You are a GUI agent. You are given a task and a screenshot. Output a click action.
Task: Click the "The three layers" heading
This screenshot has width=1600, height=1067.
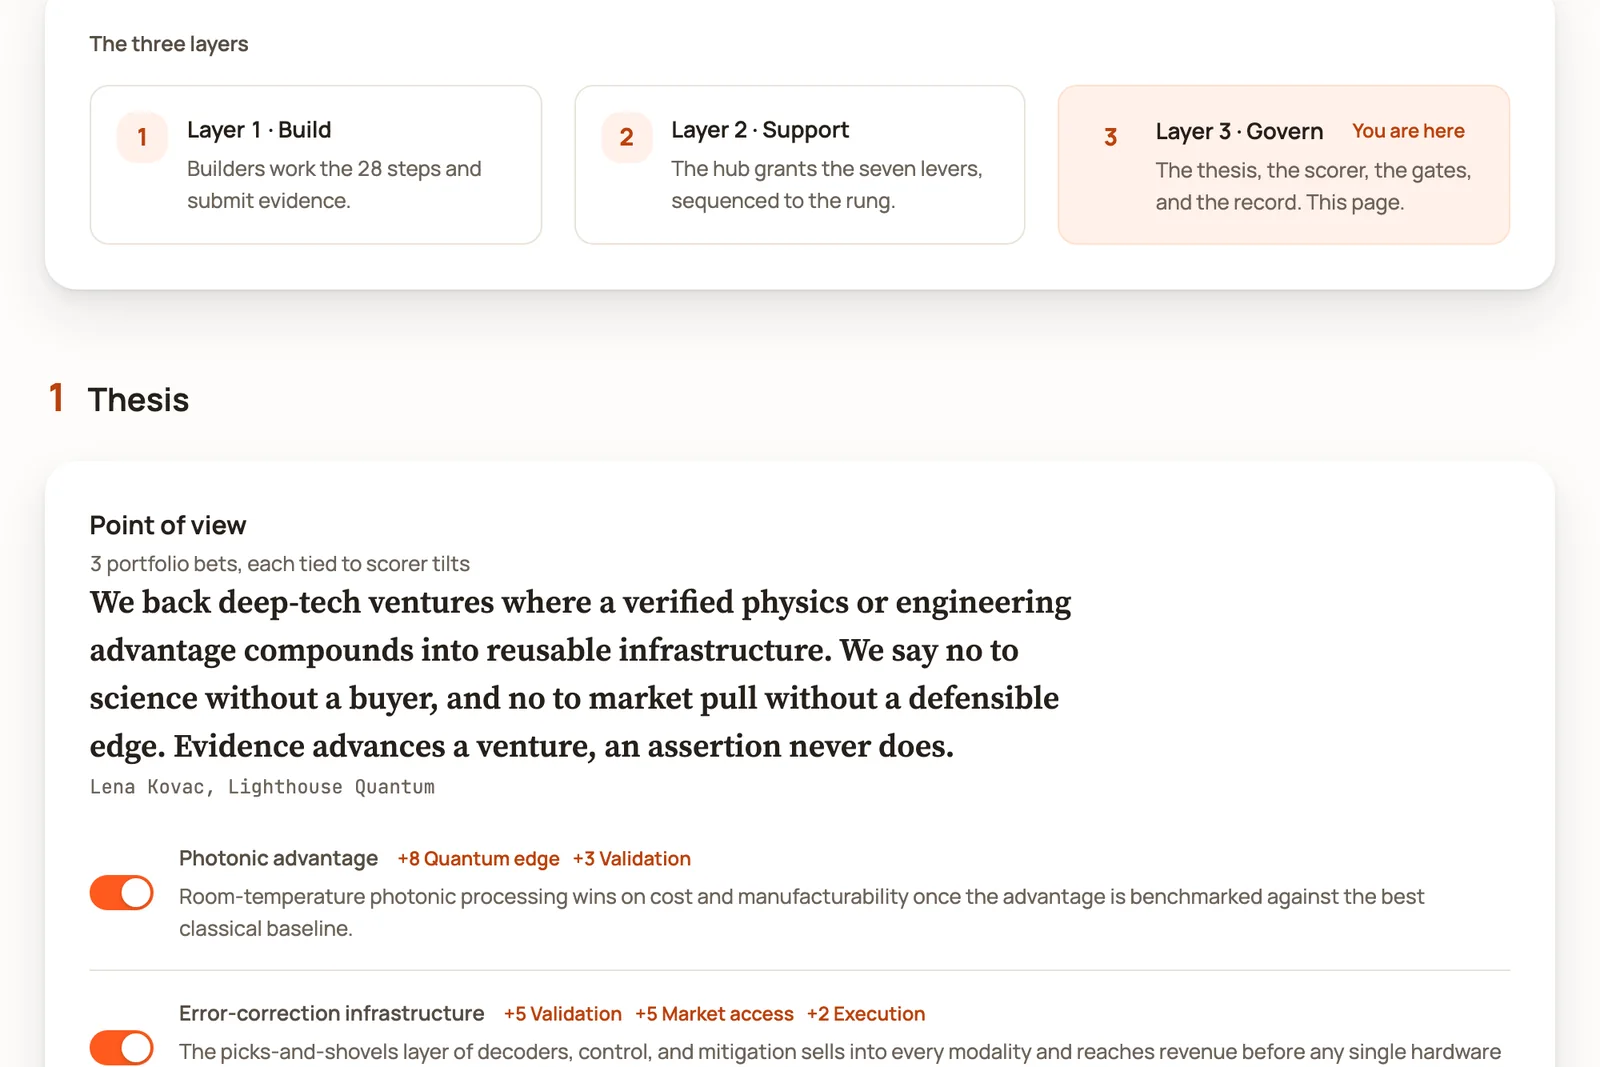(169, 44)
